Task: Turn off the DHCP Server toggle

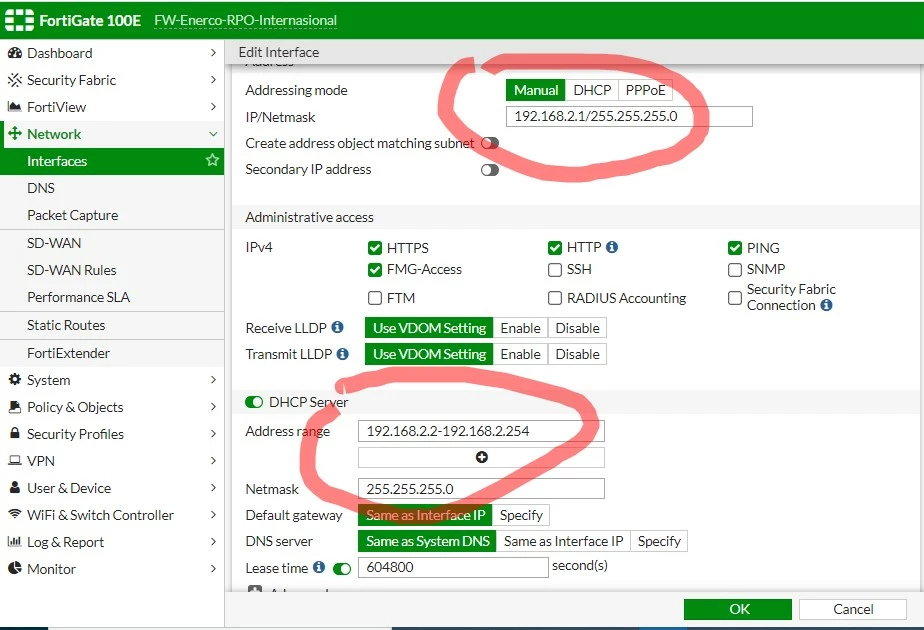Action: coord(254,402)
